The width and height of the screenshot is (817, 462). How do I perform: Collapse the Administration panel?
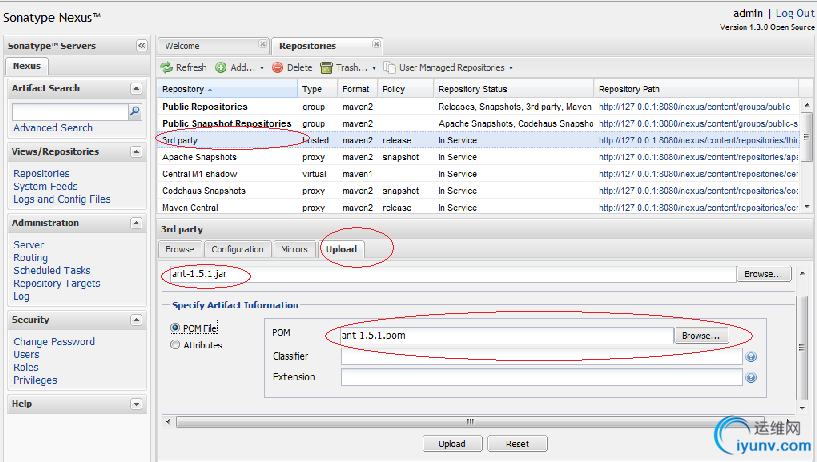click(x=136, y=223)
